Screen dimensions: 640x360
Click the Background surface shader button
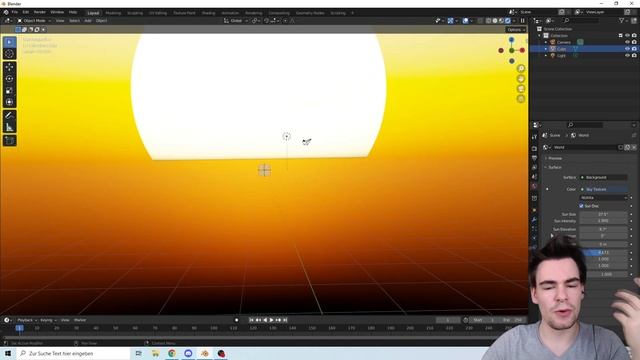pyautogui.click(x=603, y=178)
